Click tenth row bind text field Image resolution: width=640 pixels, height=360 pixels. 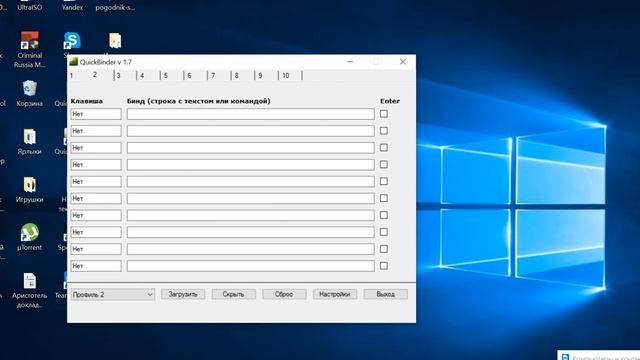(251, 266)
